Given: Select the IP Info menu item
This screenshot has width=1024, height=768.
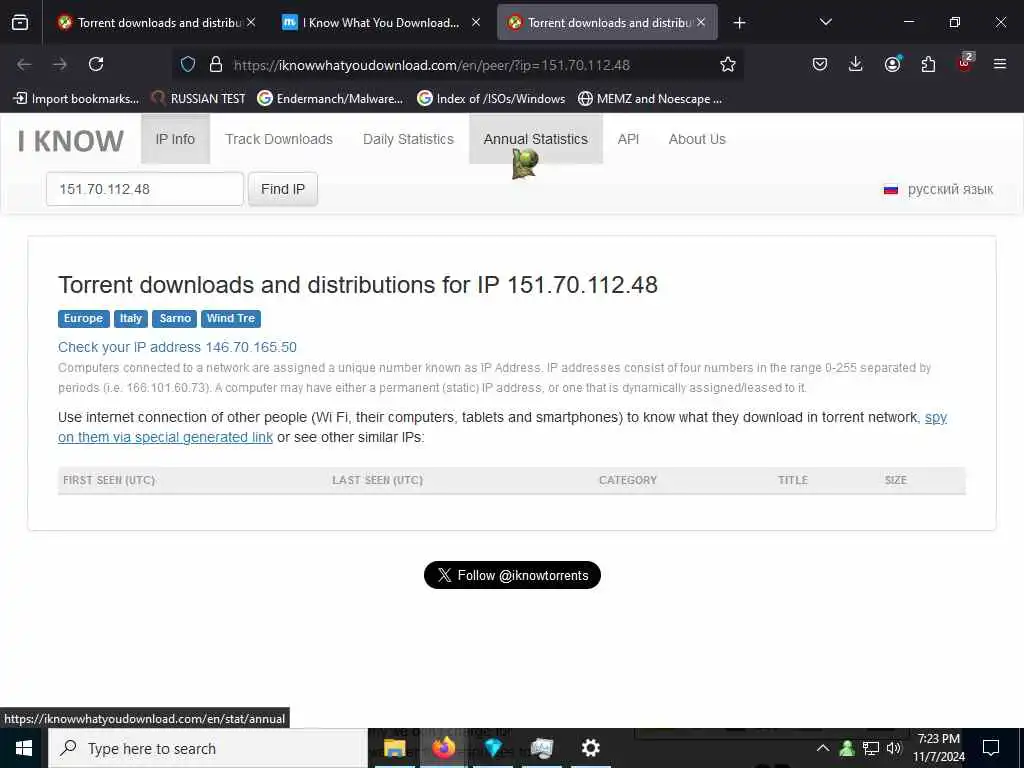Looking at the screenshot, I should (x=175, y=139).
